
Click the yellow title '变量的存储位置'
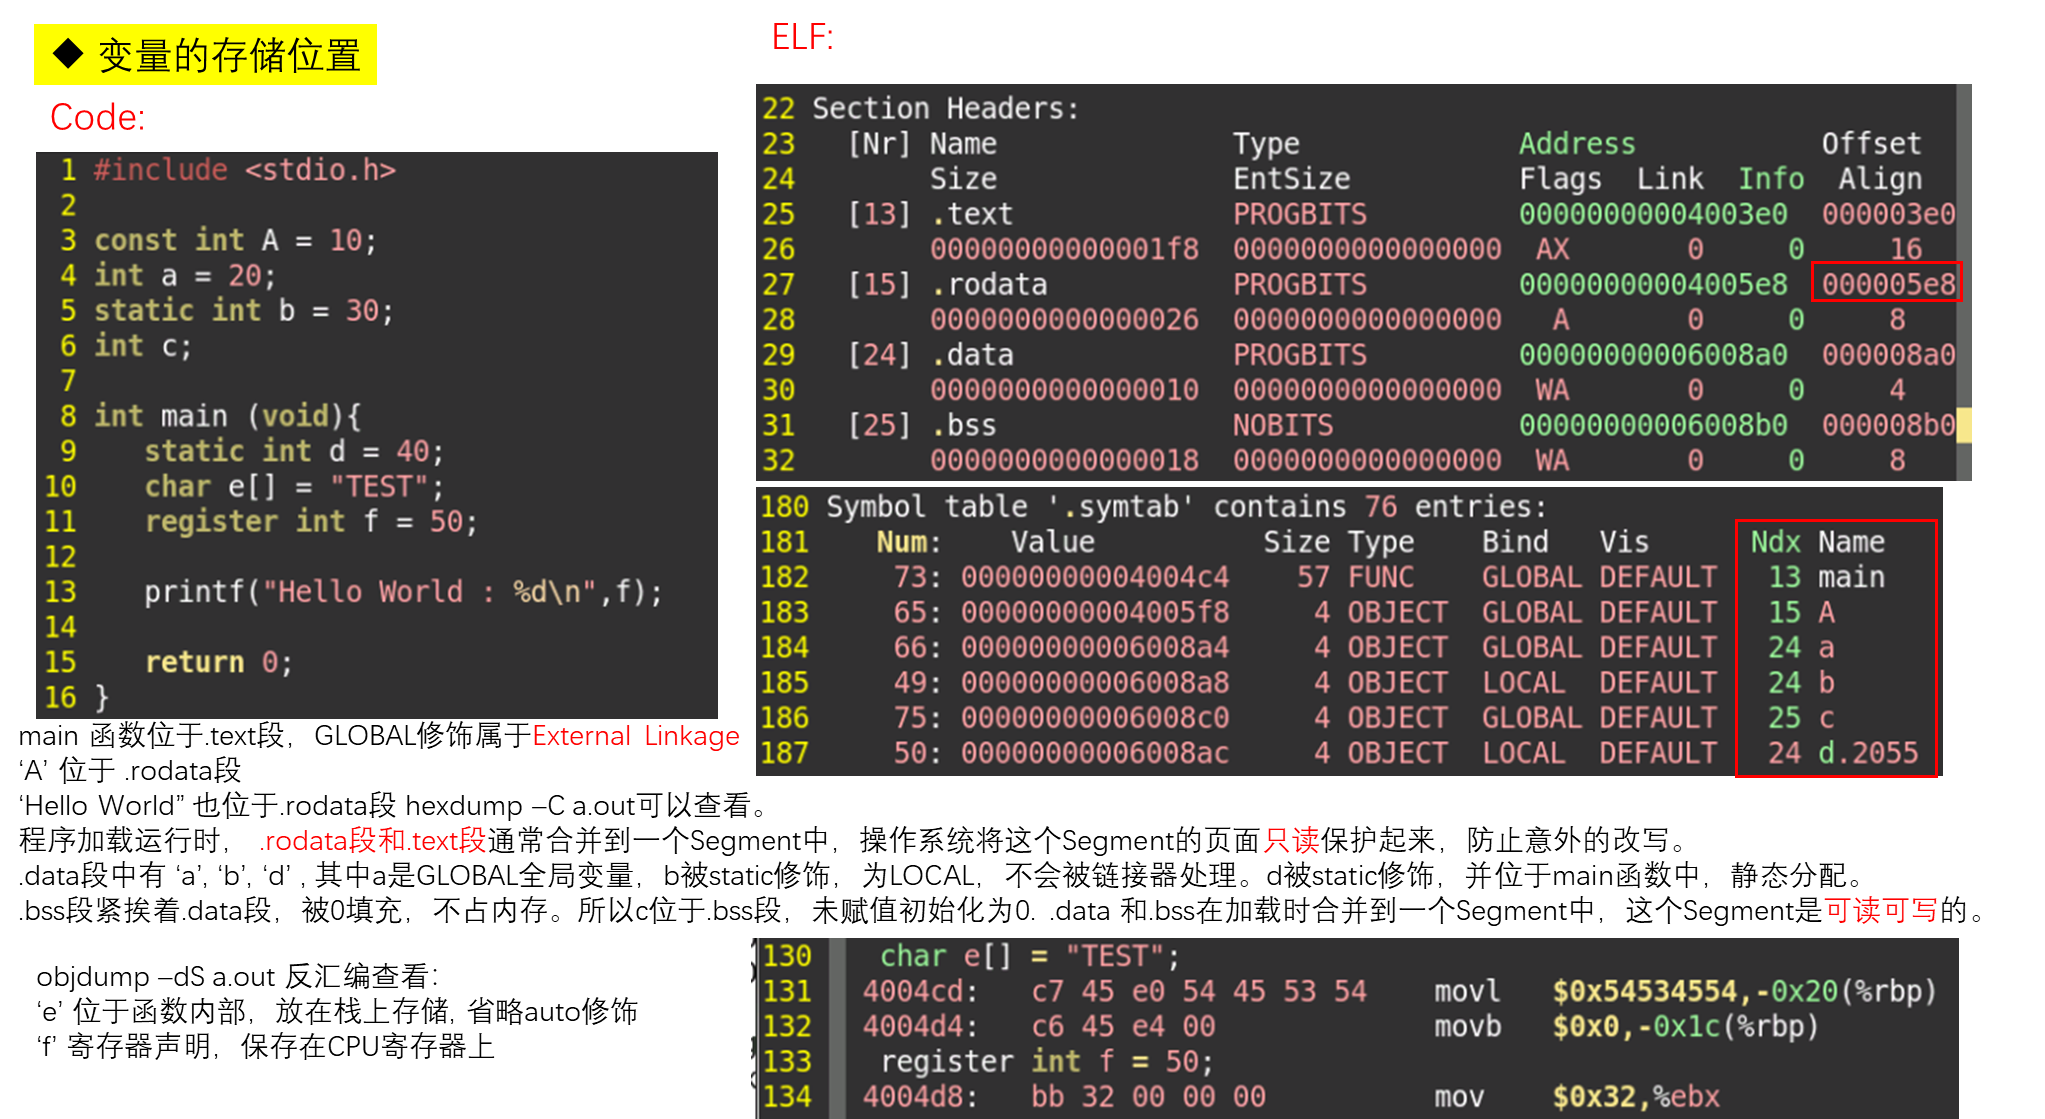tap(206, 55)
